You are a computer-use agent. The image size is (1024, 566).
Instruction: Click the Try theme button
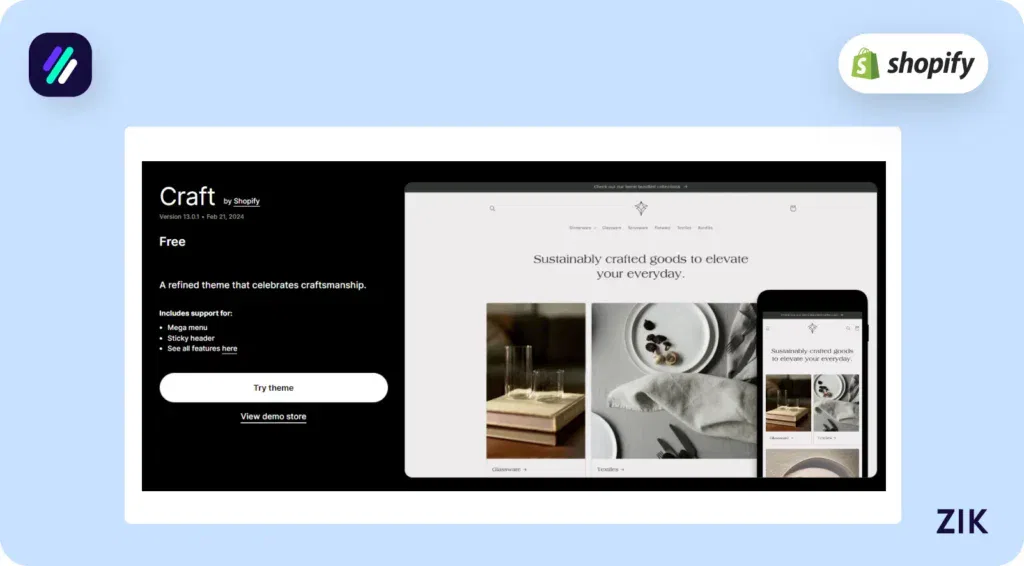[274, 388]
